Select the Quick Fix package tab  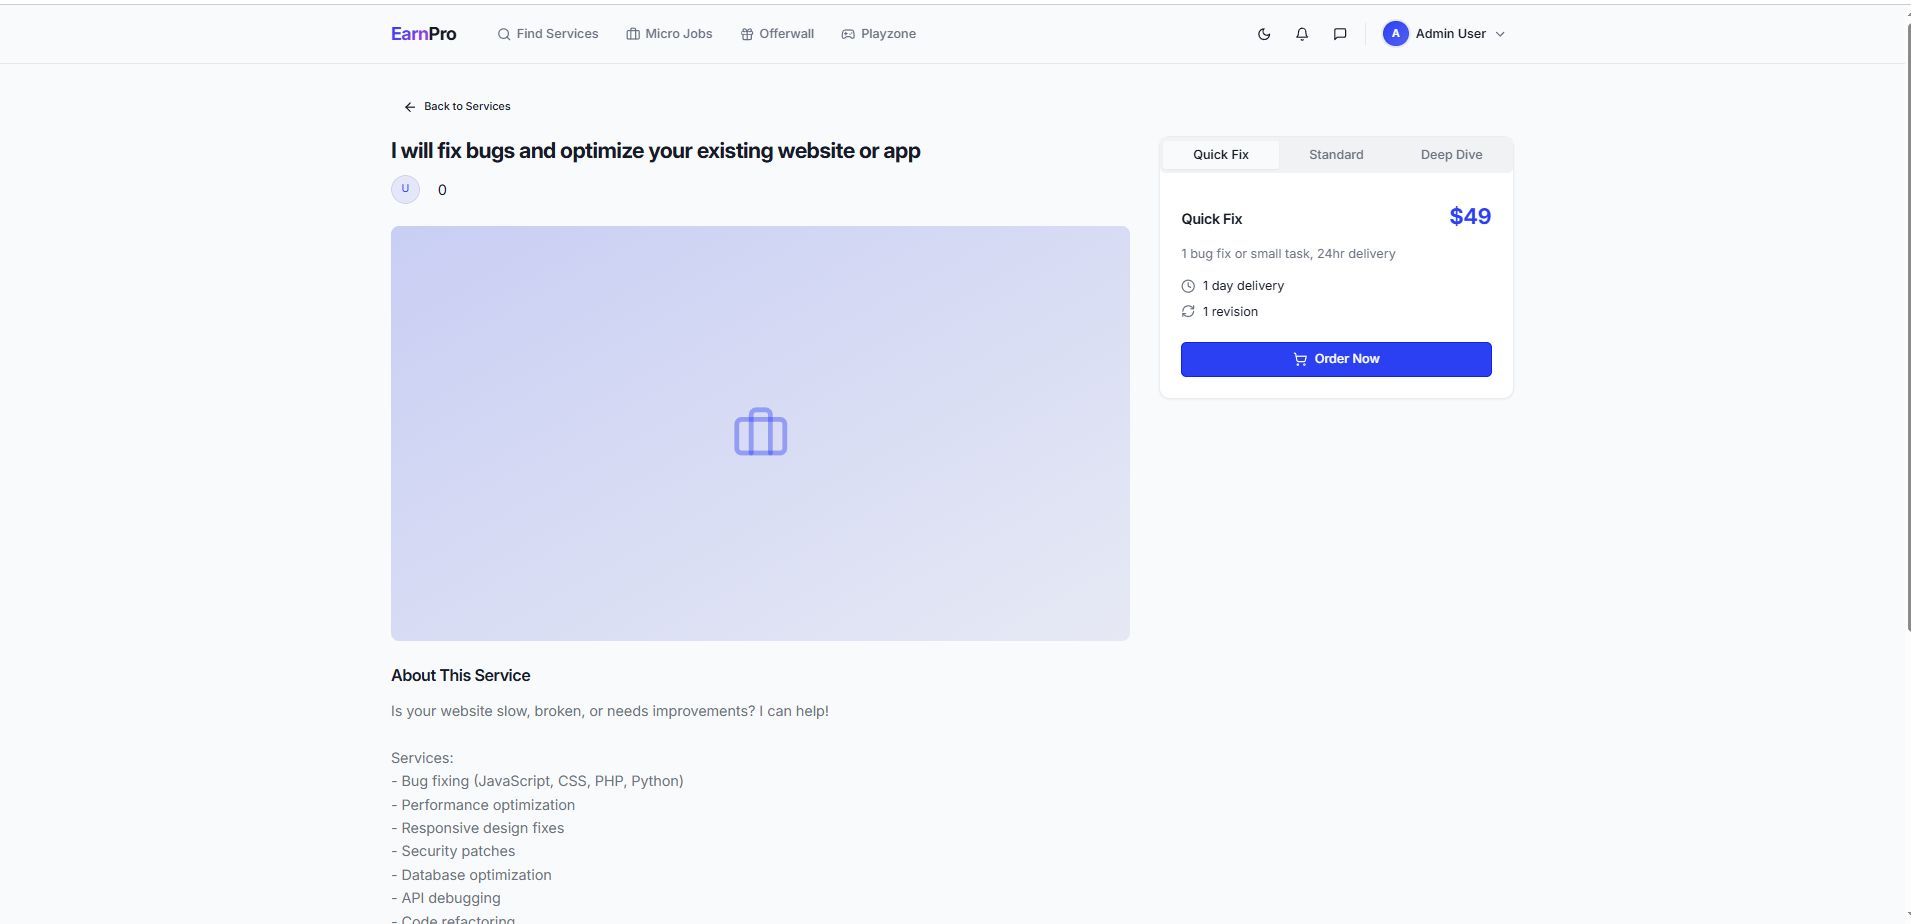1220,155
